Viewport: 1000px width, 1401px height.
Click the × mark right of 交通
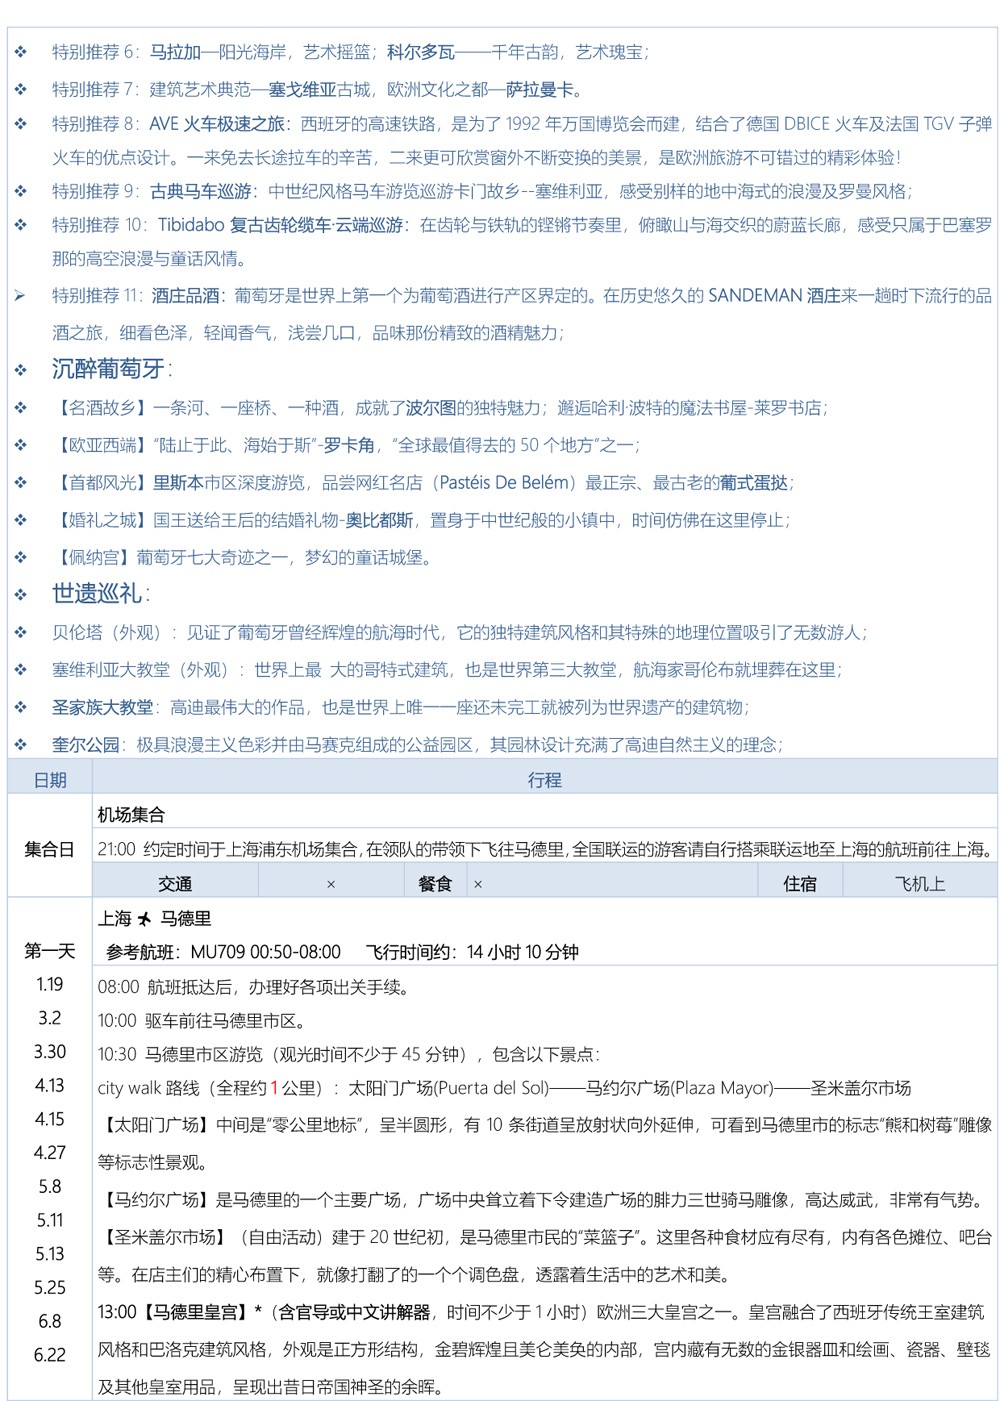pyautogui.click(x=331, y=884)
